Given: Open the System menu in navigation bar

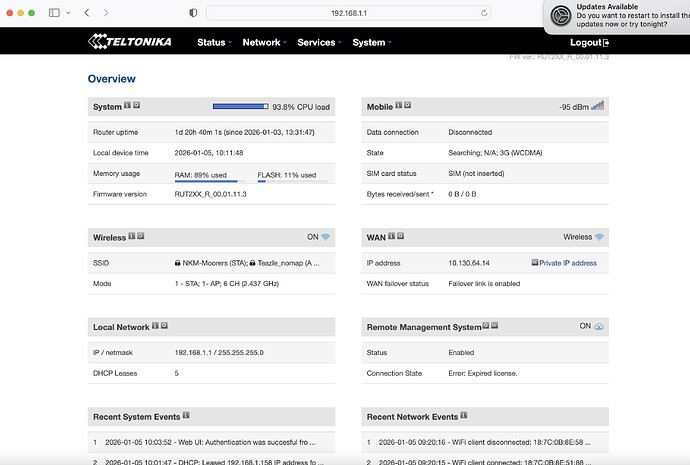Looking at the screenshot, I should coord(371,43).
